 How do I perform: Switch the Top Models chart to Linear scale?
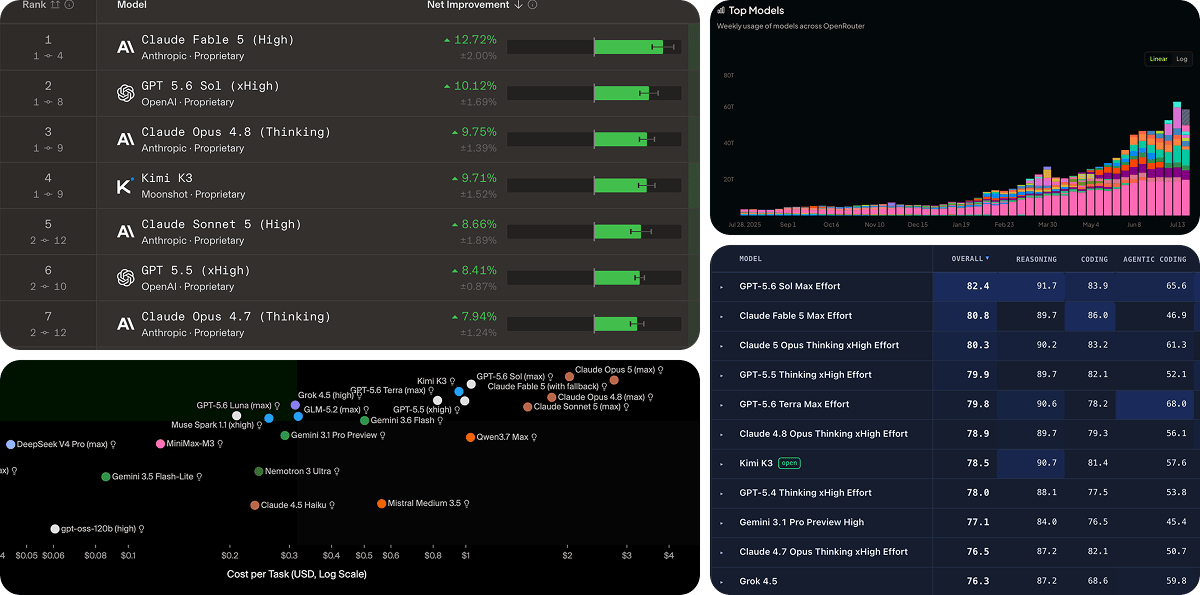[x=1158, y=59]
